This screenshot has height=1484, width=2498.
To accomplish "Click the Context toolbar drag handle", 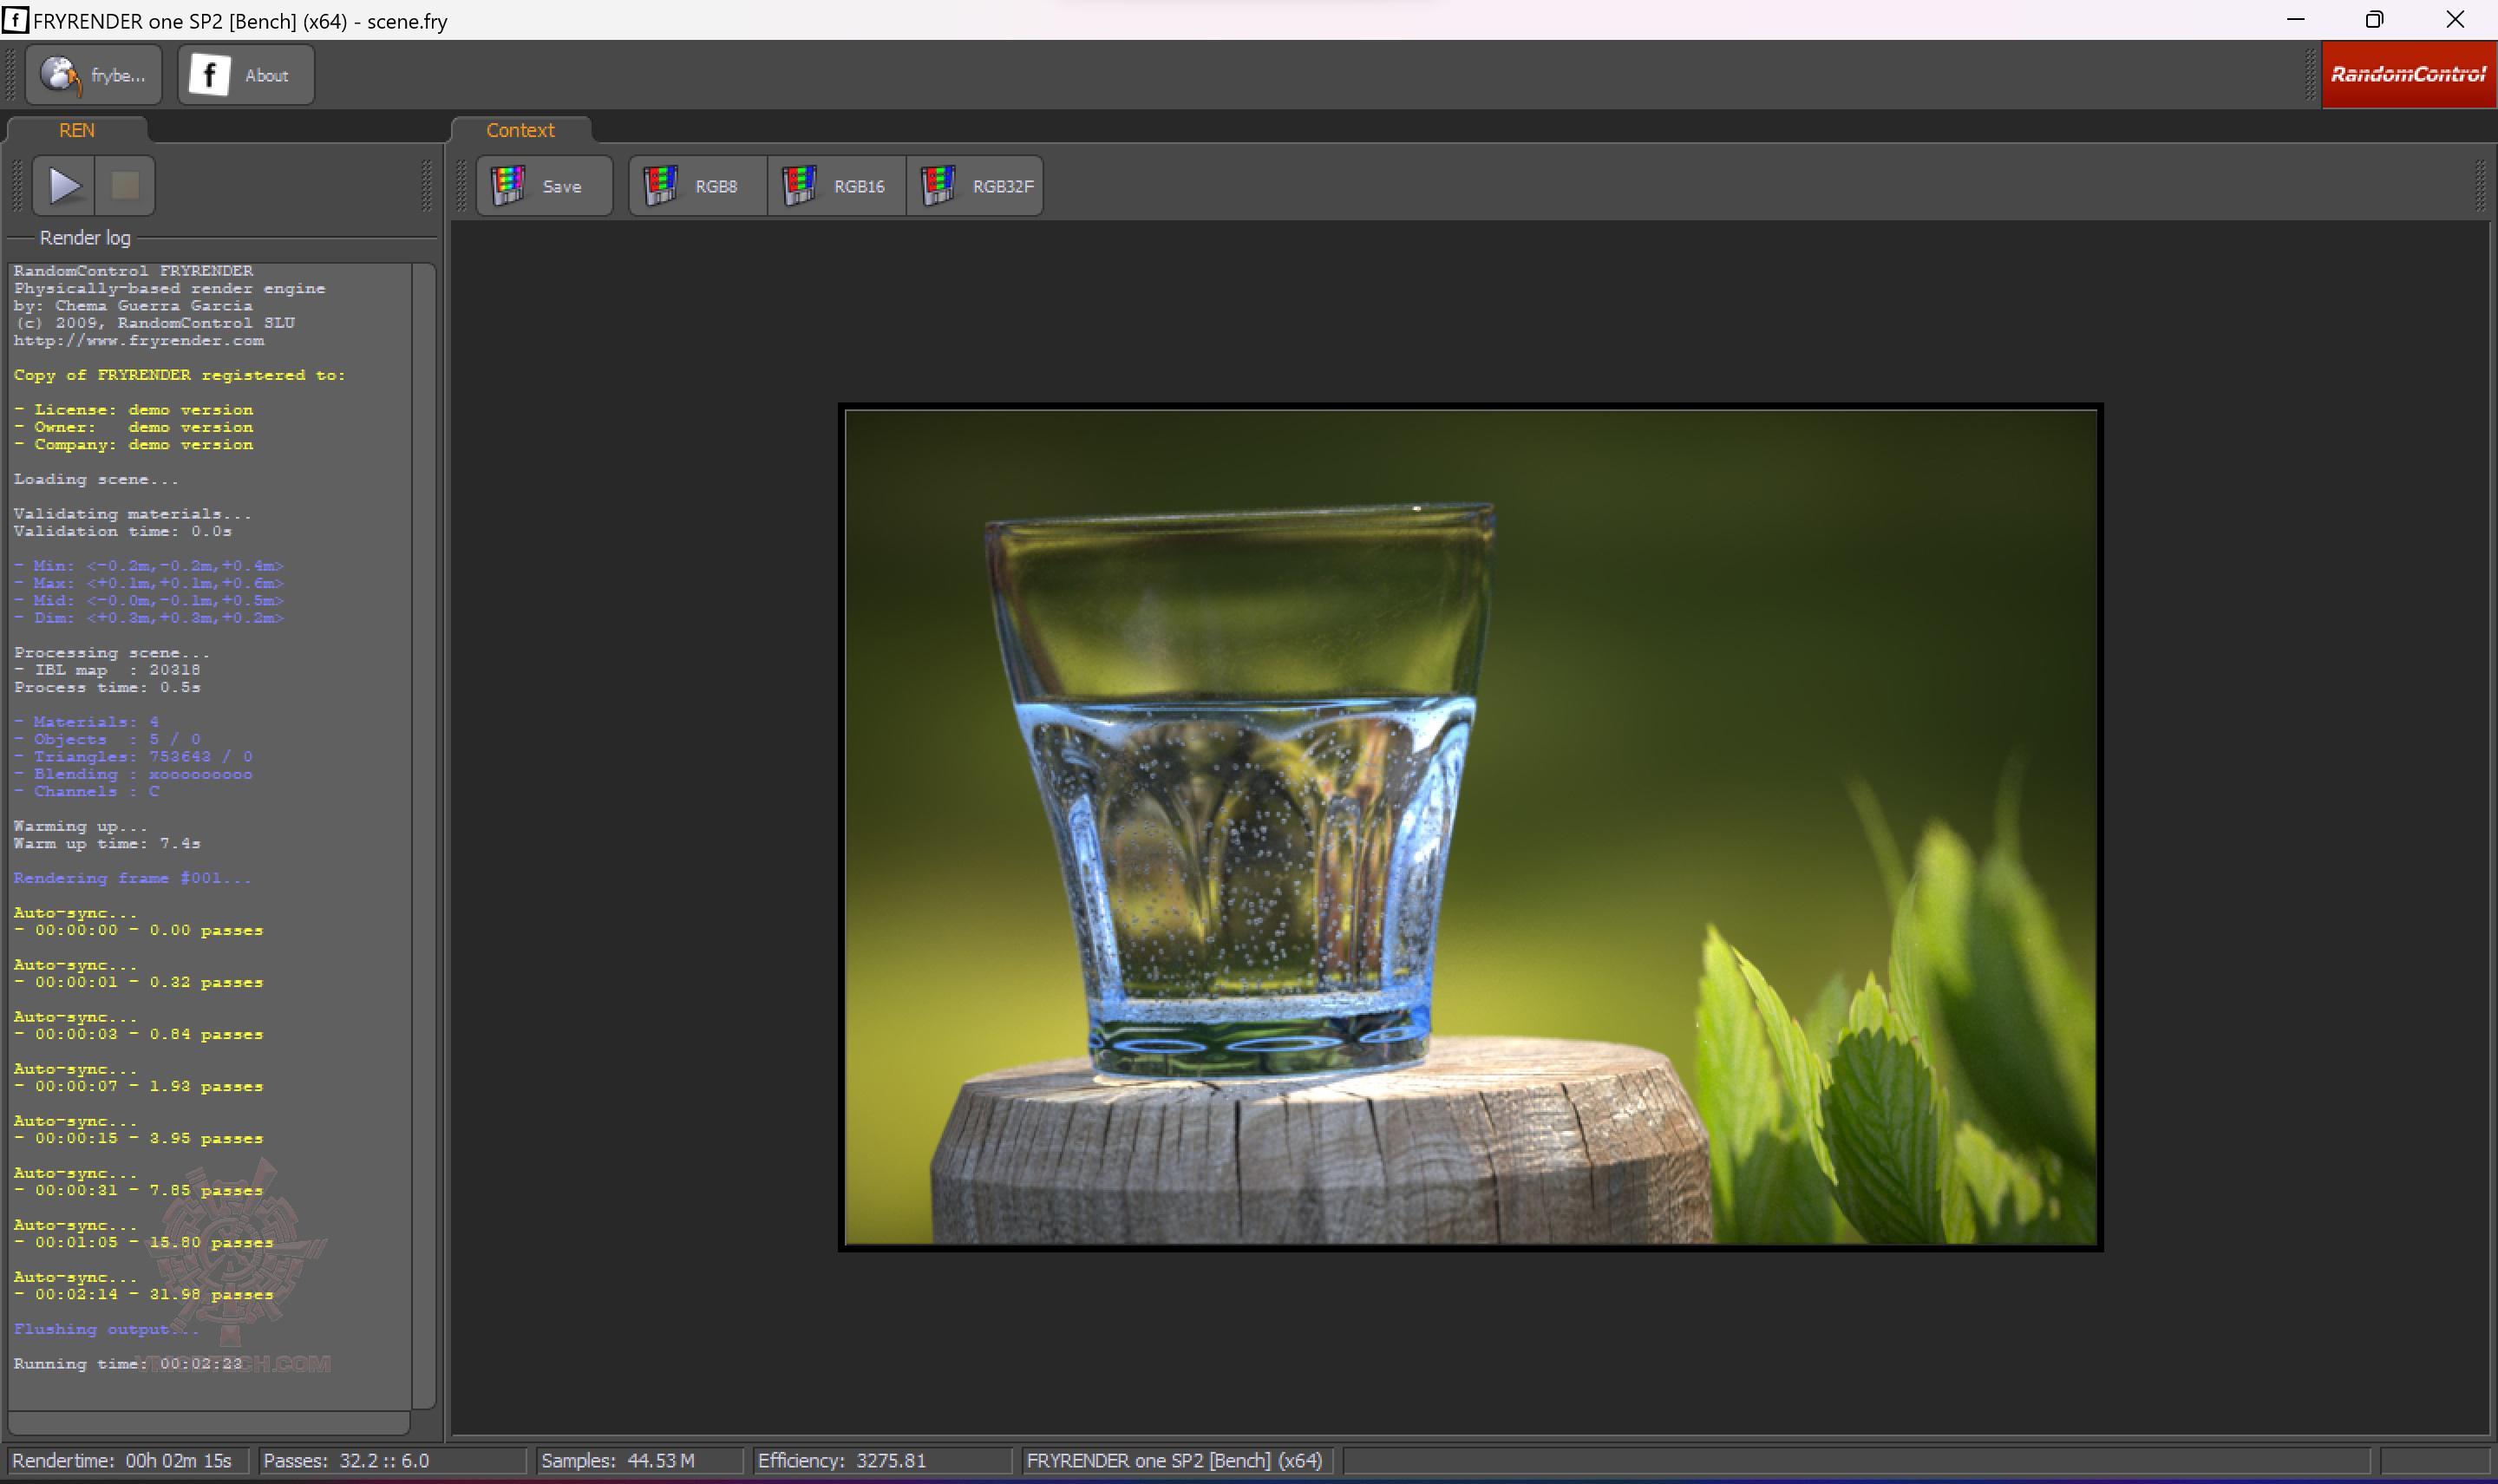I will tap(461, 186).
